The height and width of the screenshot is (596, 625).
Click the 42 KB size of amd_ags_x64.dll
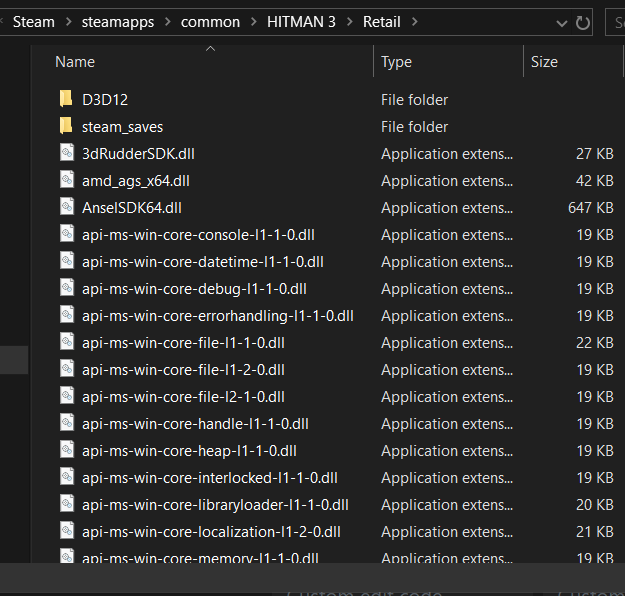pyautogui.click(x=595, y=181)
